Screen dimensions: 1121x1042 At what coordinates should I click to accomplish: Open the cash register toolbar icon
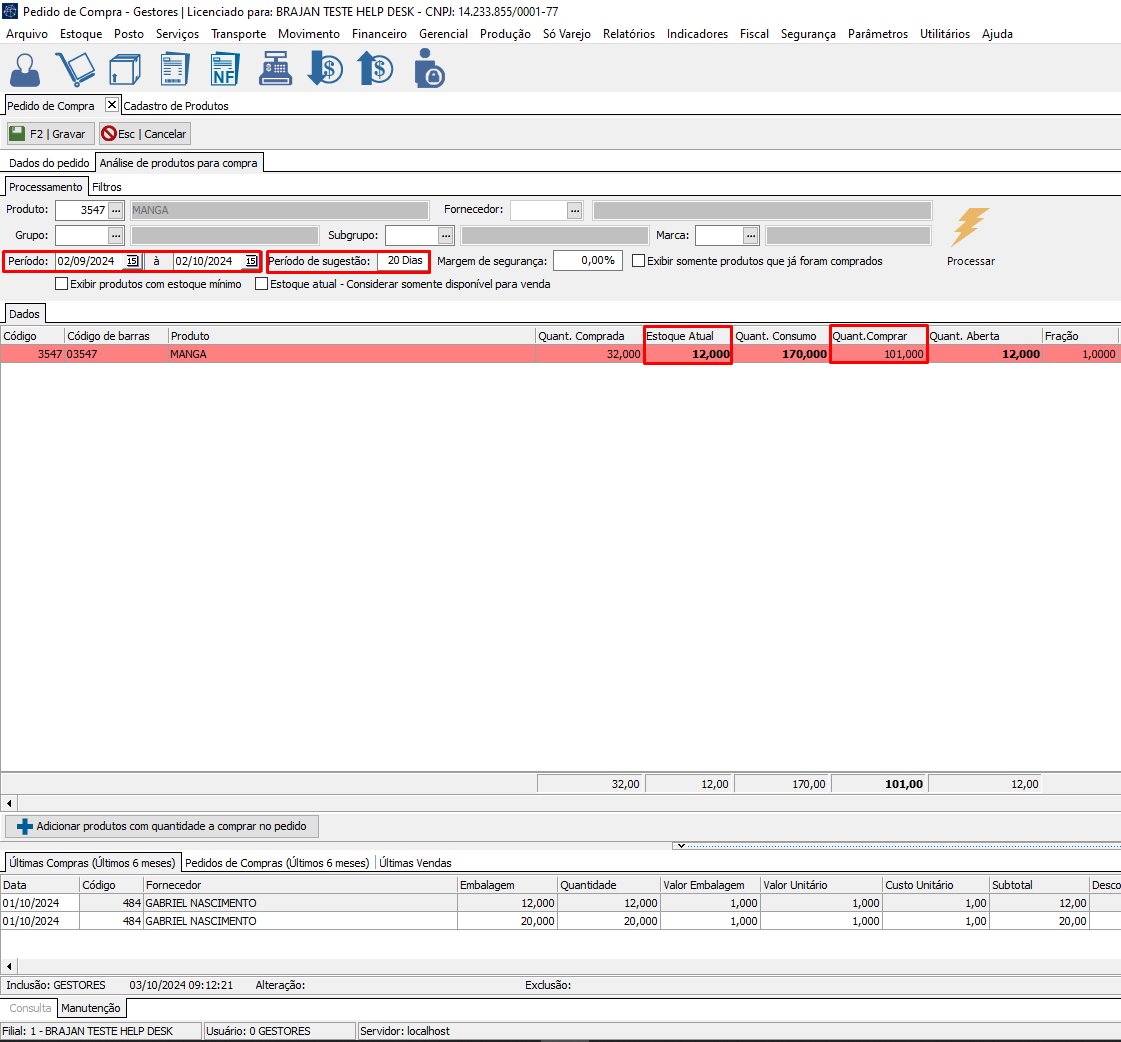[275, 69]
